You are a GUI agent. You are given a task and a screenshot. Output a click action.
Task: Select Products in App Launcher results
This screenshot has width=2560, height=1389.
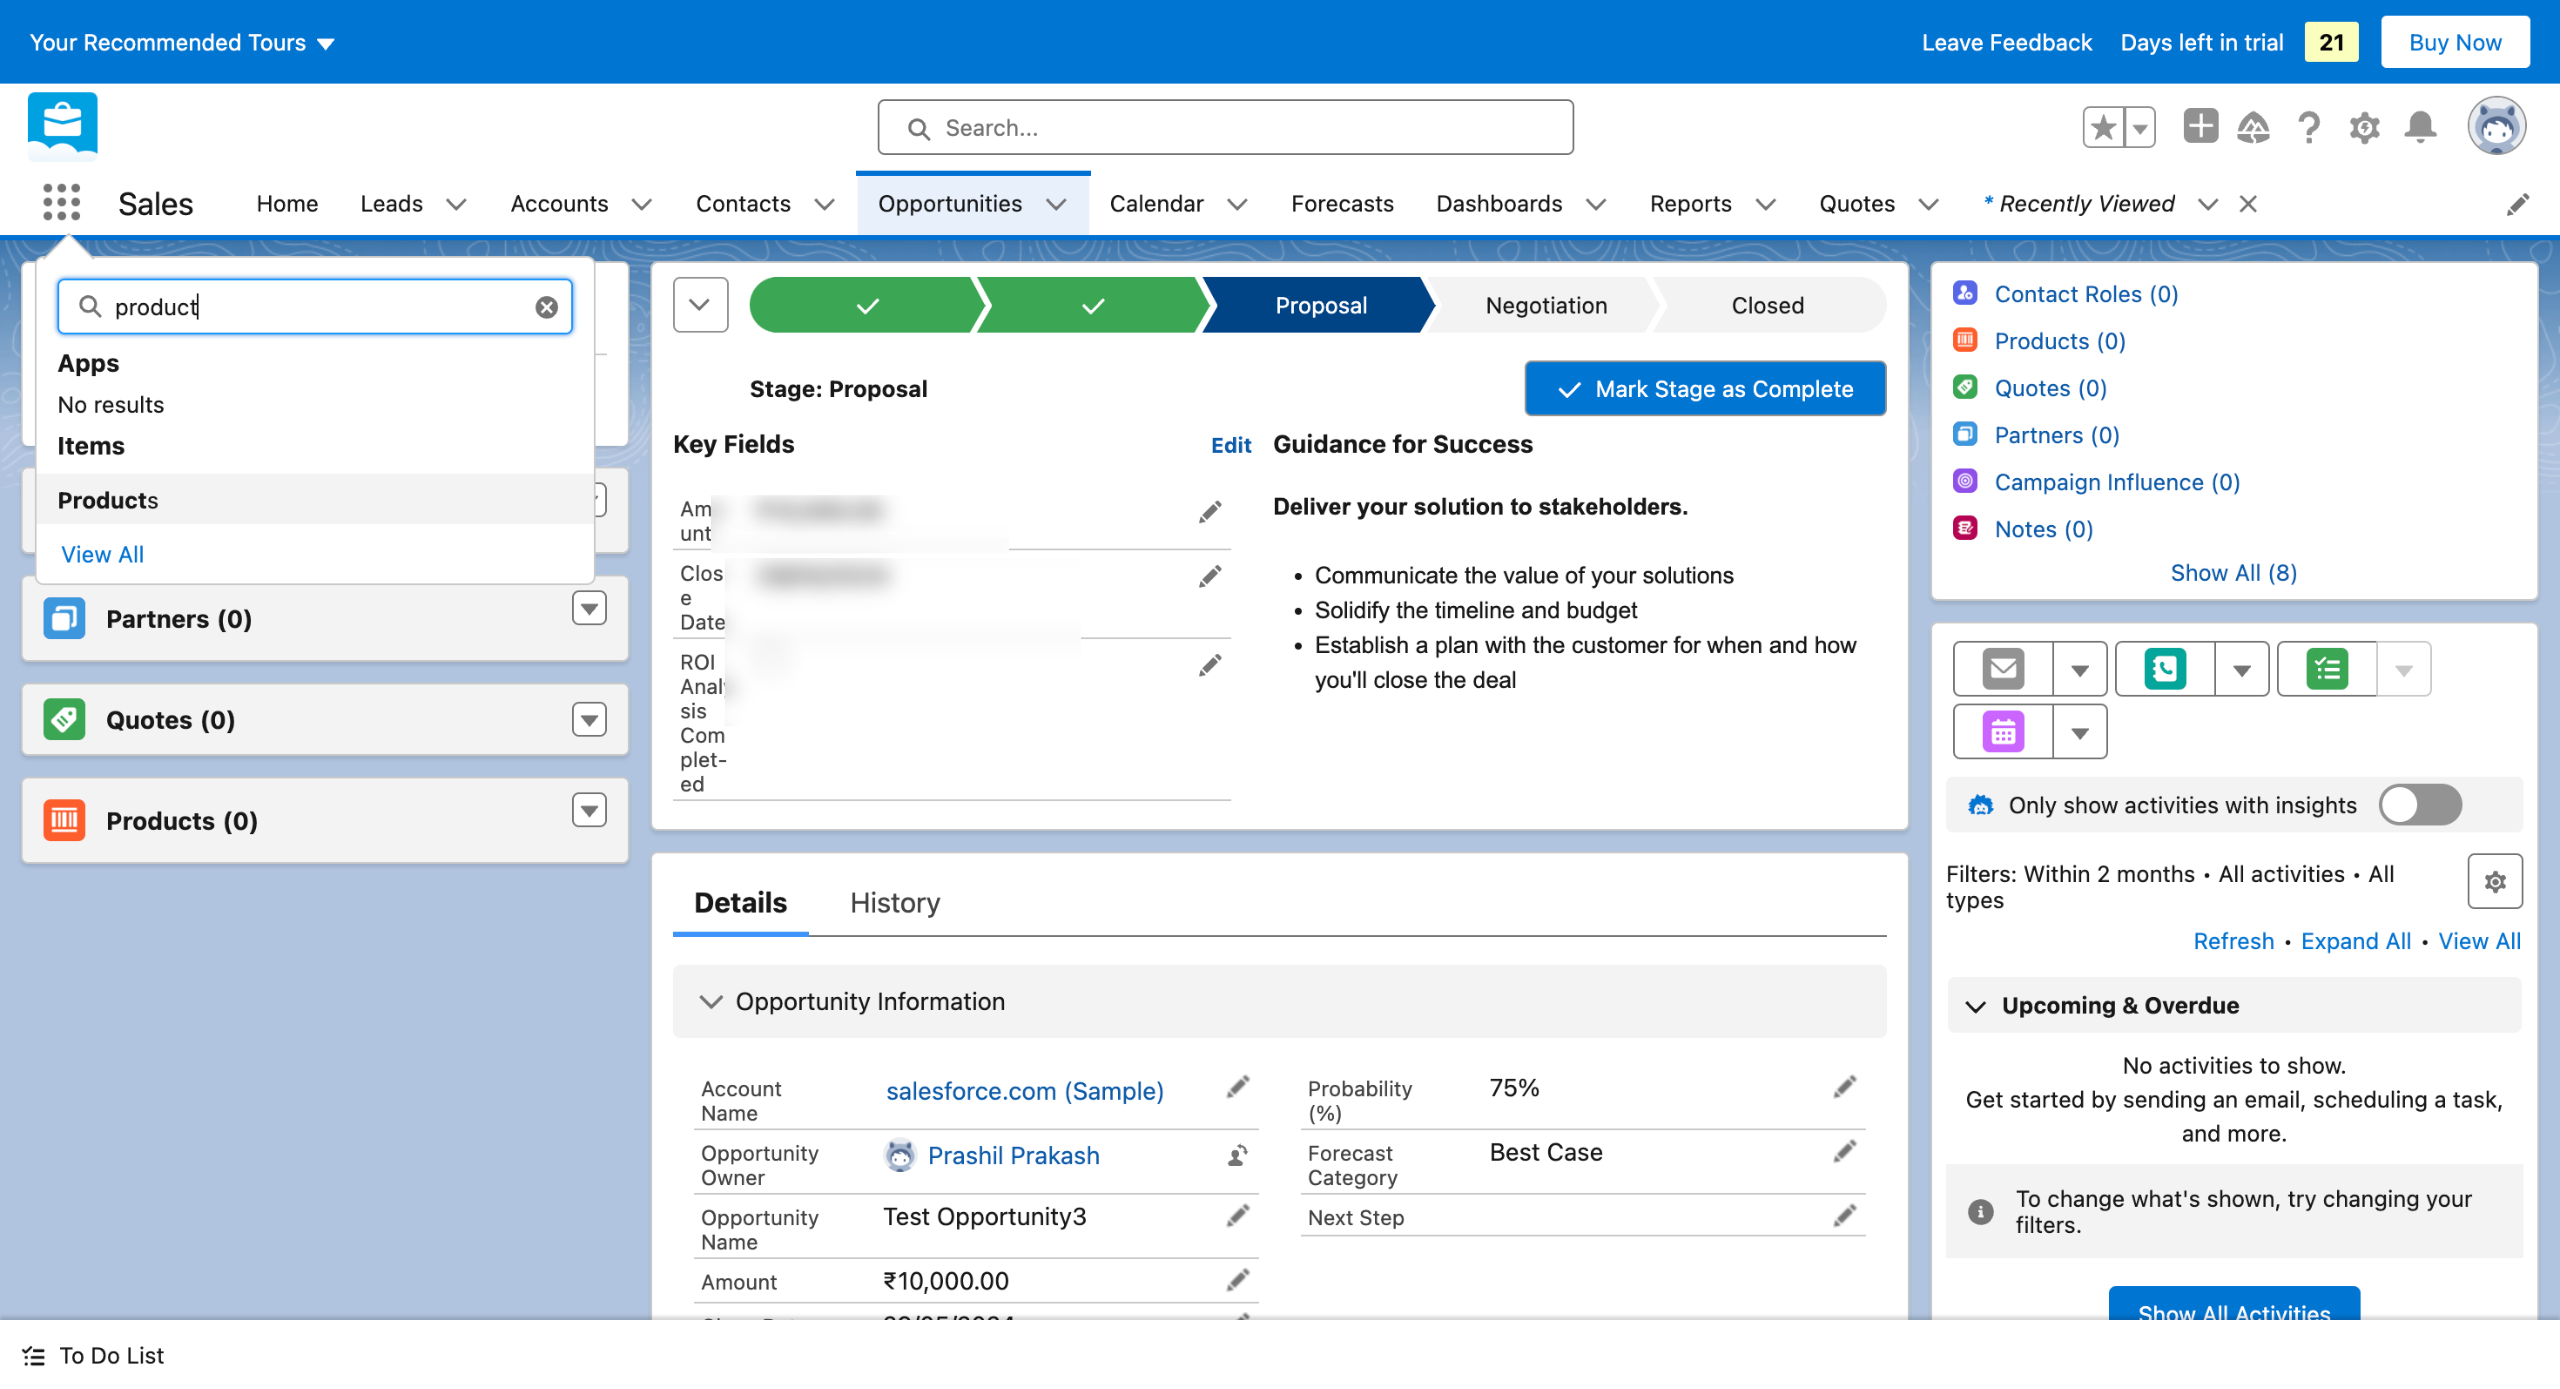(315, 500)
